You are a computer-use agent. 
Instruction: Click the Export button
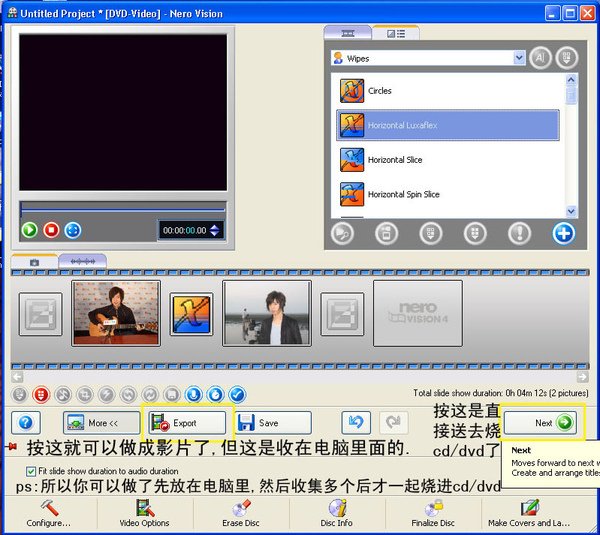click(187, 423)
